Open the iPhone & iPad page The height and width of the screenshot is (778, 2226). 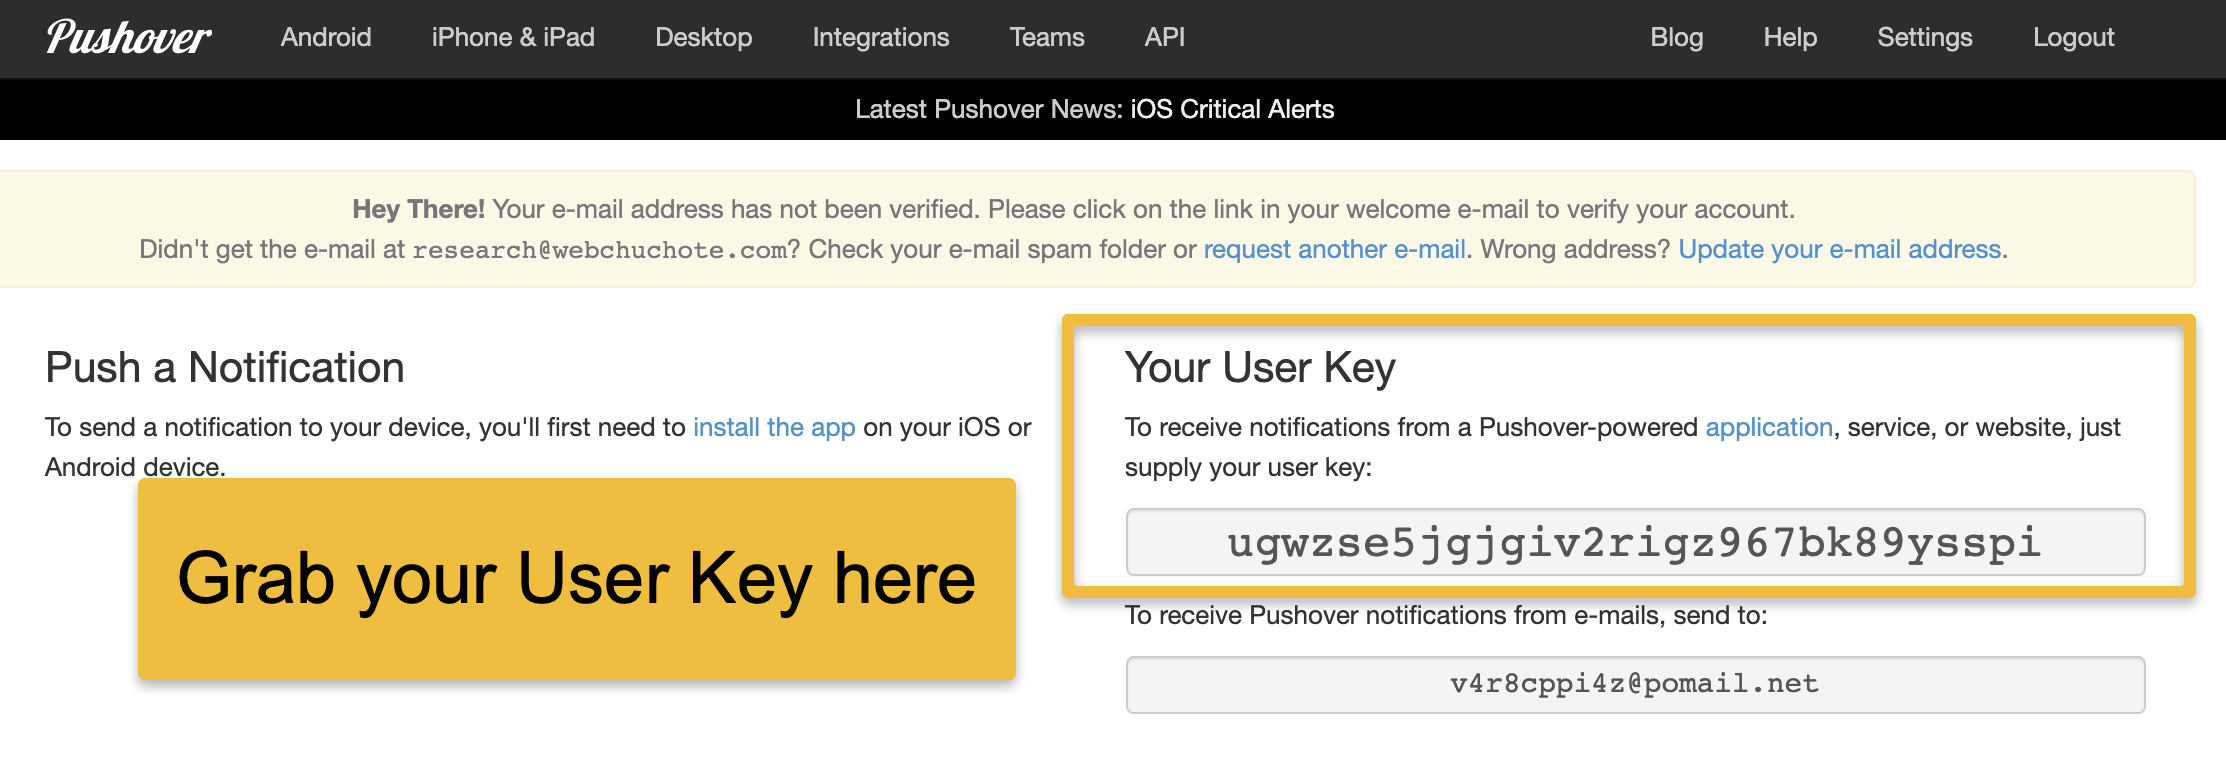[x=513, y=38]
